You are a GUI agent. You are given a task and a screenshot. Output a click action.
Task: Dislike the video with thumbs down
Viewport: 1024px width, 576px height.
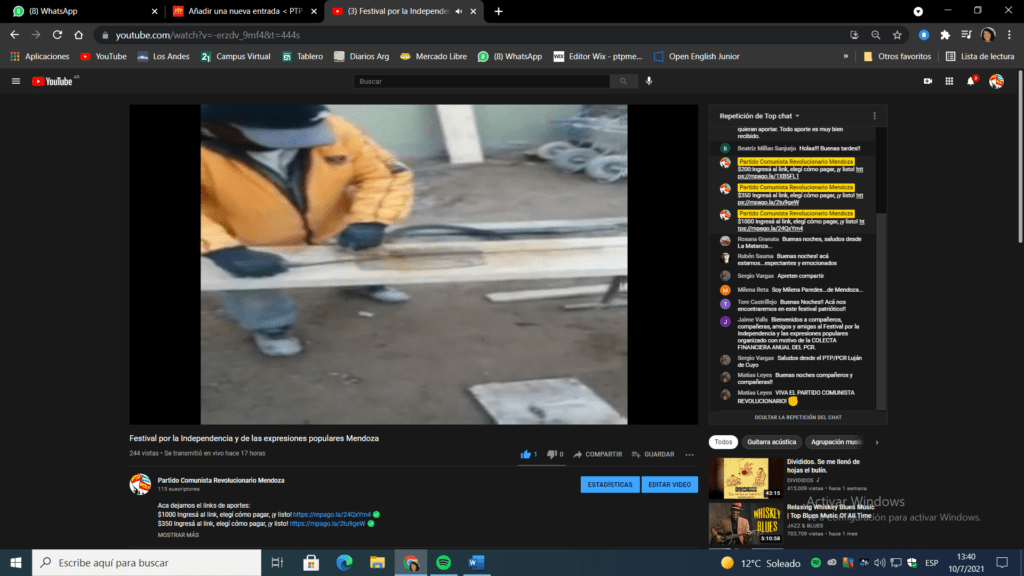pos(549,454)
